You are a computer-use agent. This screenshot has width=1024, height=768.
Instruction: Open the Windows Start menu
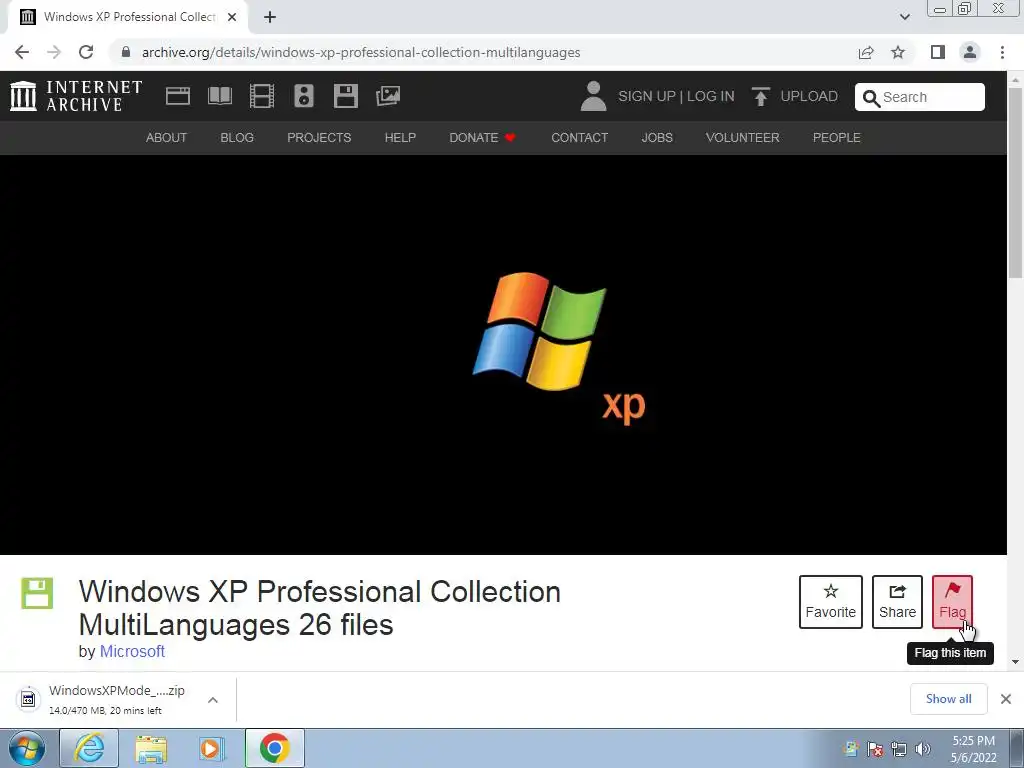[x=26, y=748]
